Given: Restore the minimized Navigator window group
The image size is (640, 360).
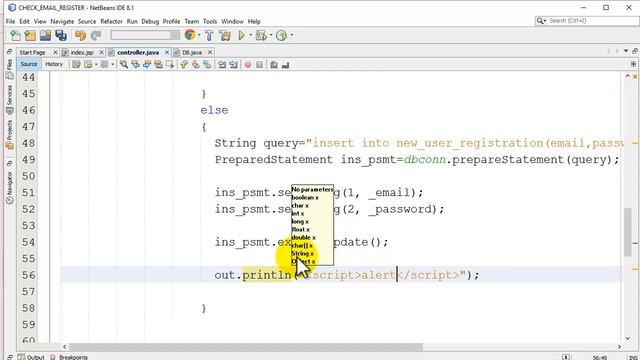Looking at the screenshot, I should point(10,163).
